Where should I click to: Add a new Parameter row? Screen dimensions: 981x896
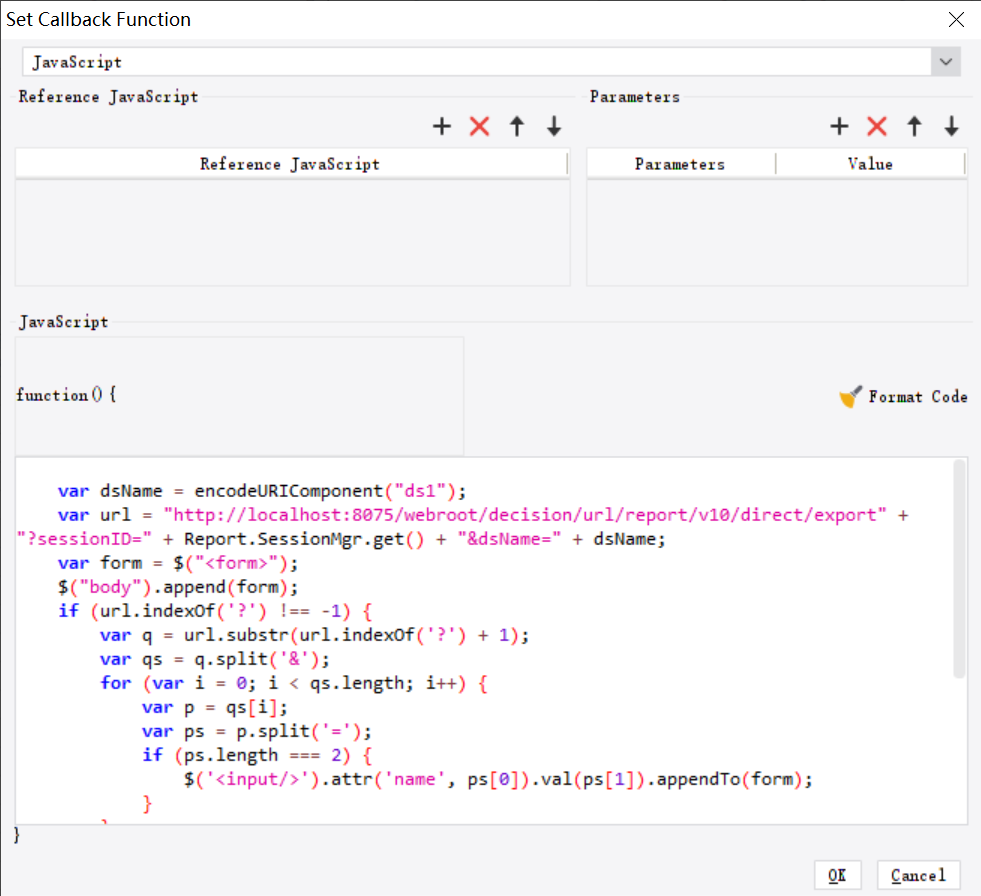click(x=839, y=126)
